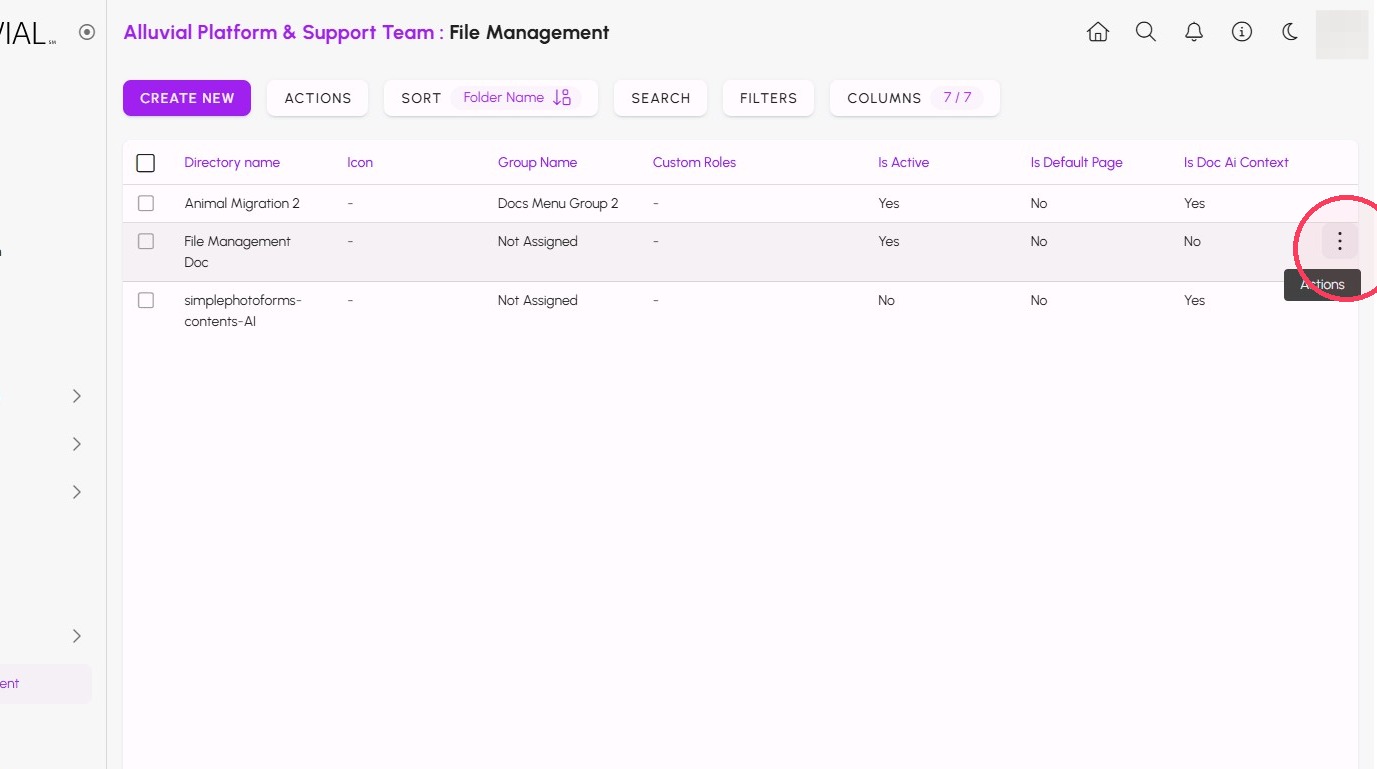Open the Filters panel
The image size is (1377, 769).
pos(768,98)
